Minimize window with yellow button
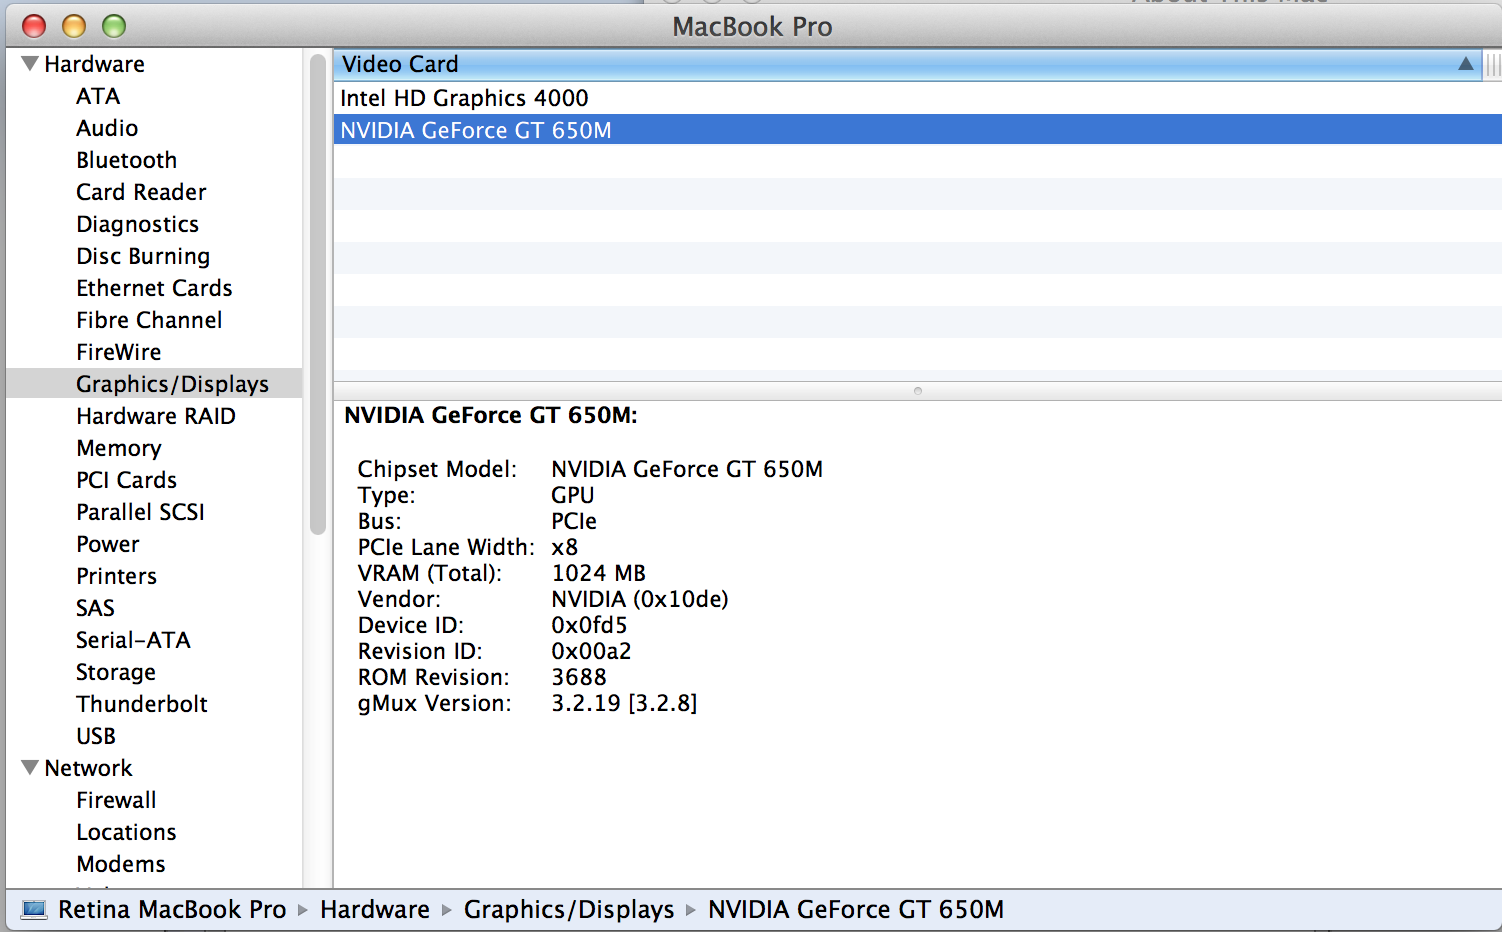Image resolution: width=1502 pixels, height=932 pixels. point(74,26)
